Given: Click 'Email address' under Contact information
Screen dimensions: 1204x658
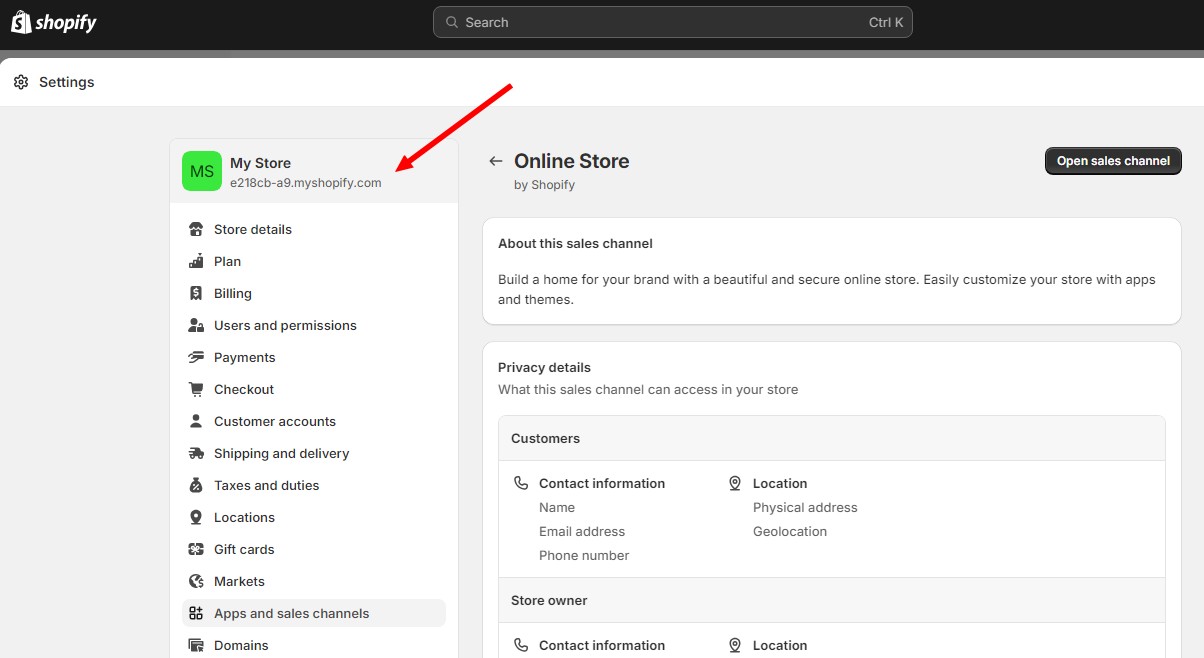Looking at the screenshot, I should click(582, 531).
